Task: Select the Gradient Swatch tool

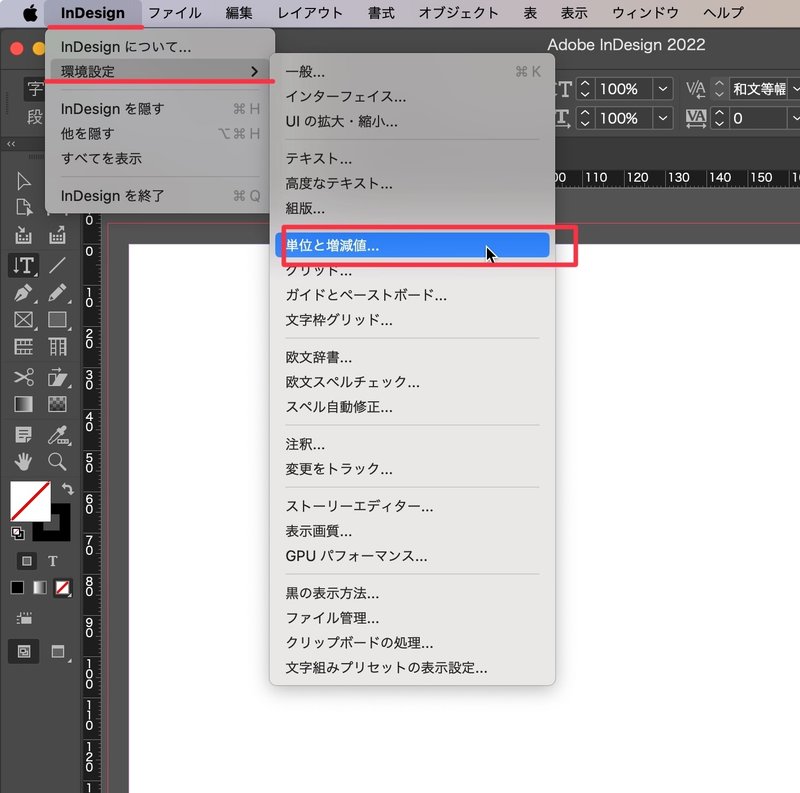Action: point(23,404)
